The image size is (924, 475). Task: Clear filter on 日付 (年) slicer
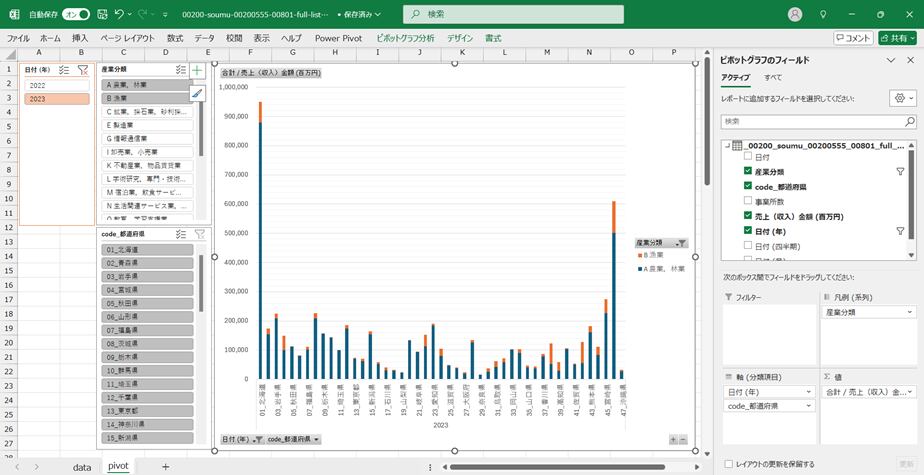83,70
